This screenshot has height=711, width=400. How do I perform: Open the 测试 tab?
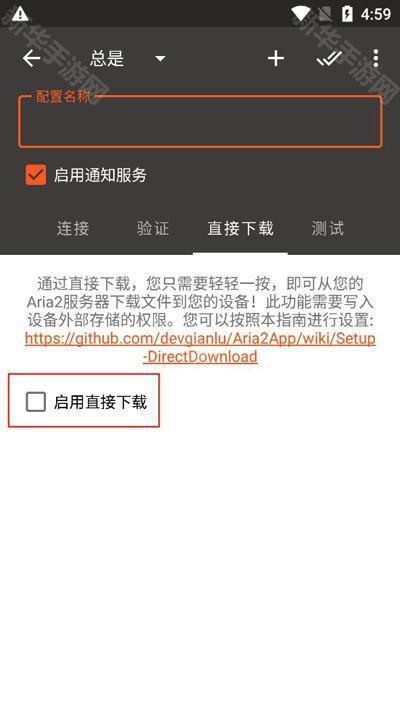pyautogui.click(x=327, y=228)
